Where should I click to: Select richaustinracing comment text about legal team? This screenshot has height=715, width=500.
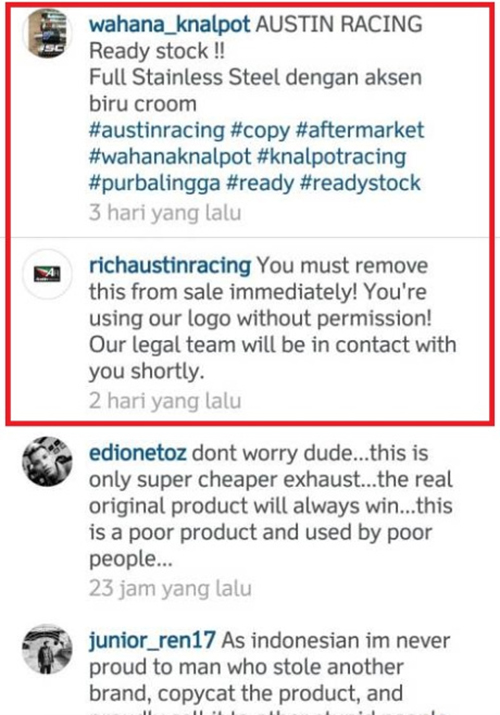click(273, 318)
